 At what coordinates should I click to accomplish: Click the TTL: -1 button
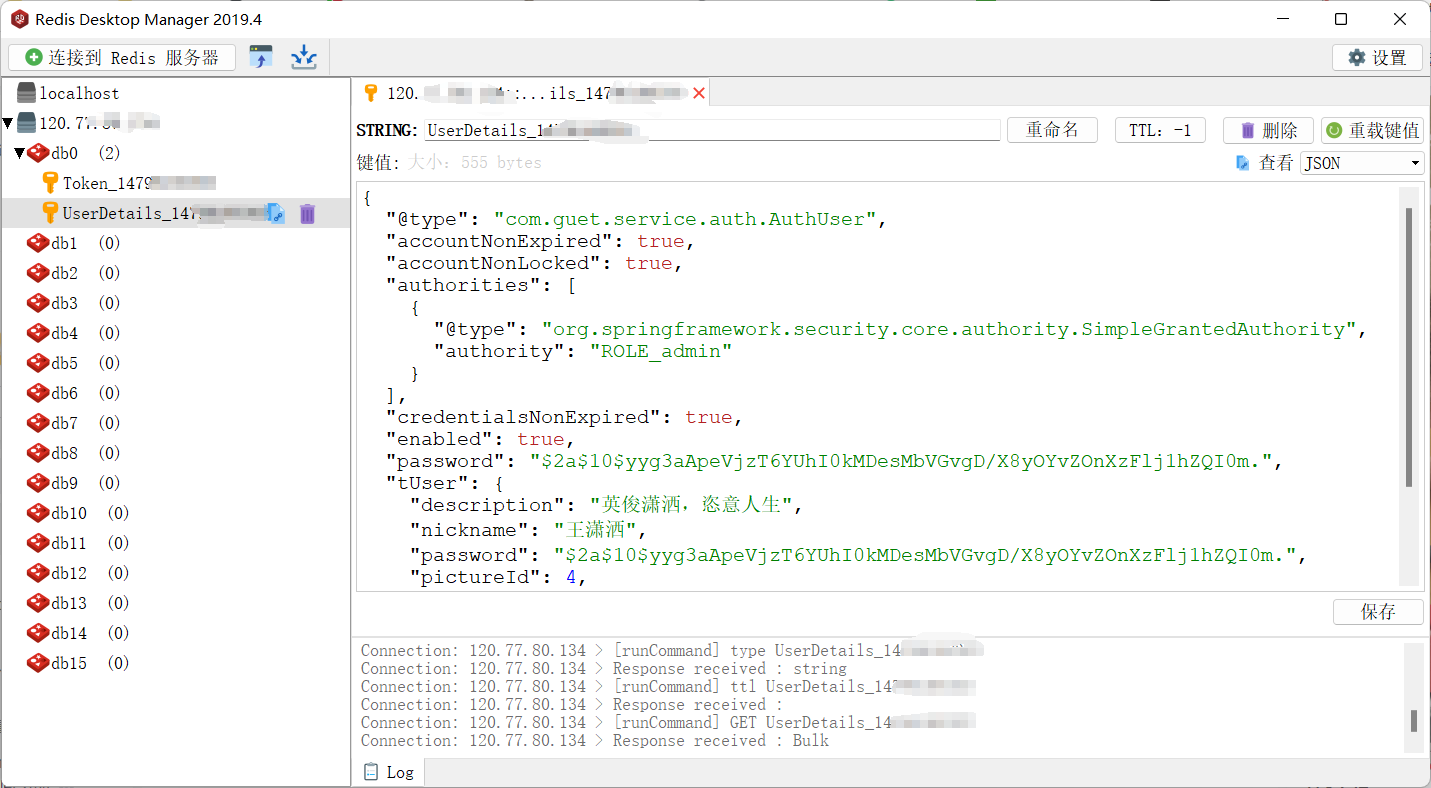coord(1160,130)
